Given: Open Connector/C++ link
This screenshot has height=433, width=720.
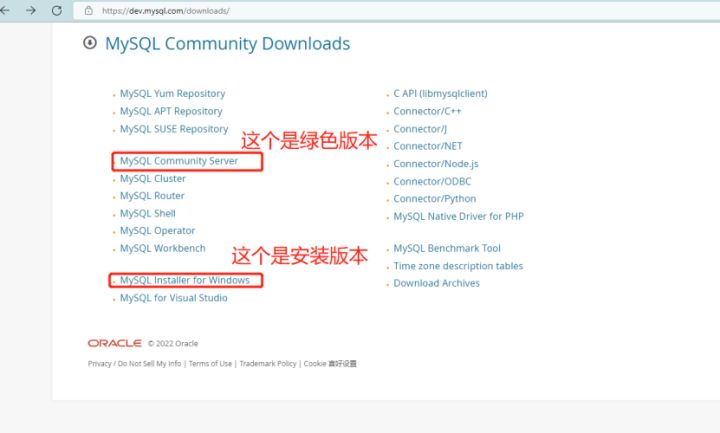Looking at the screenshot, I should [x=427, y=111].
